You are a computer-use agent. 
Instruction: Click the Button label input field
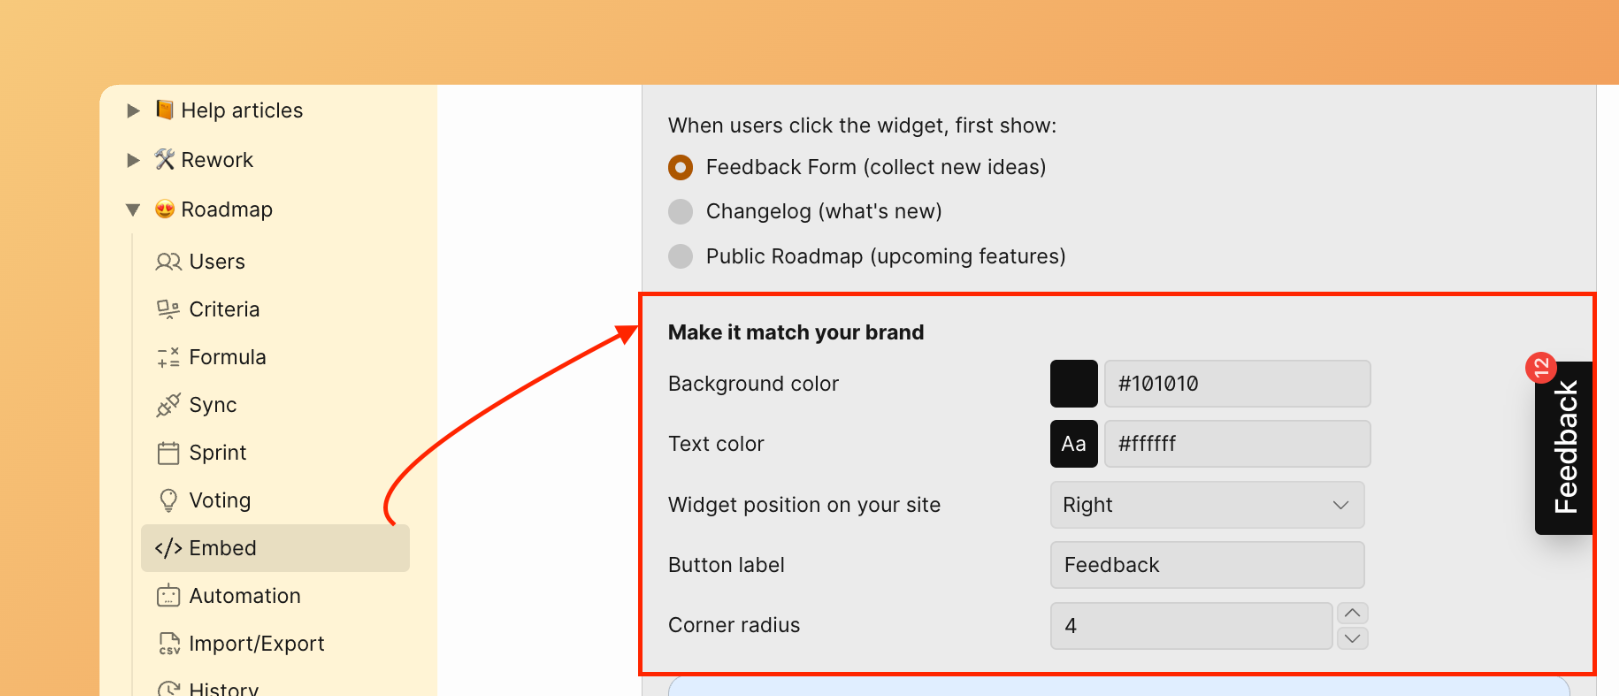1206,565
